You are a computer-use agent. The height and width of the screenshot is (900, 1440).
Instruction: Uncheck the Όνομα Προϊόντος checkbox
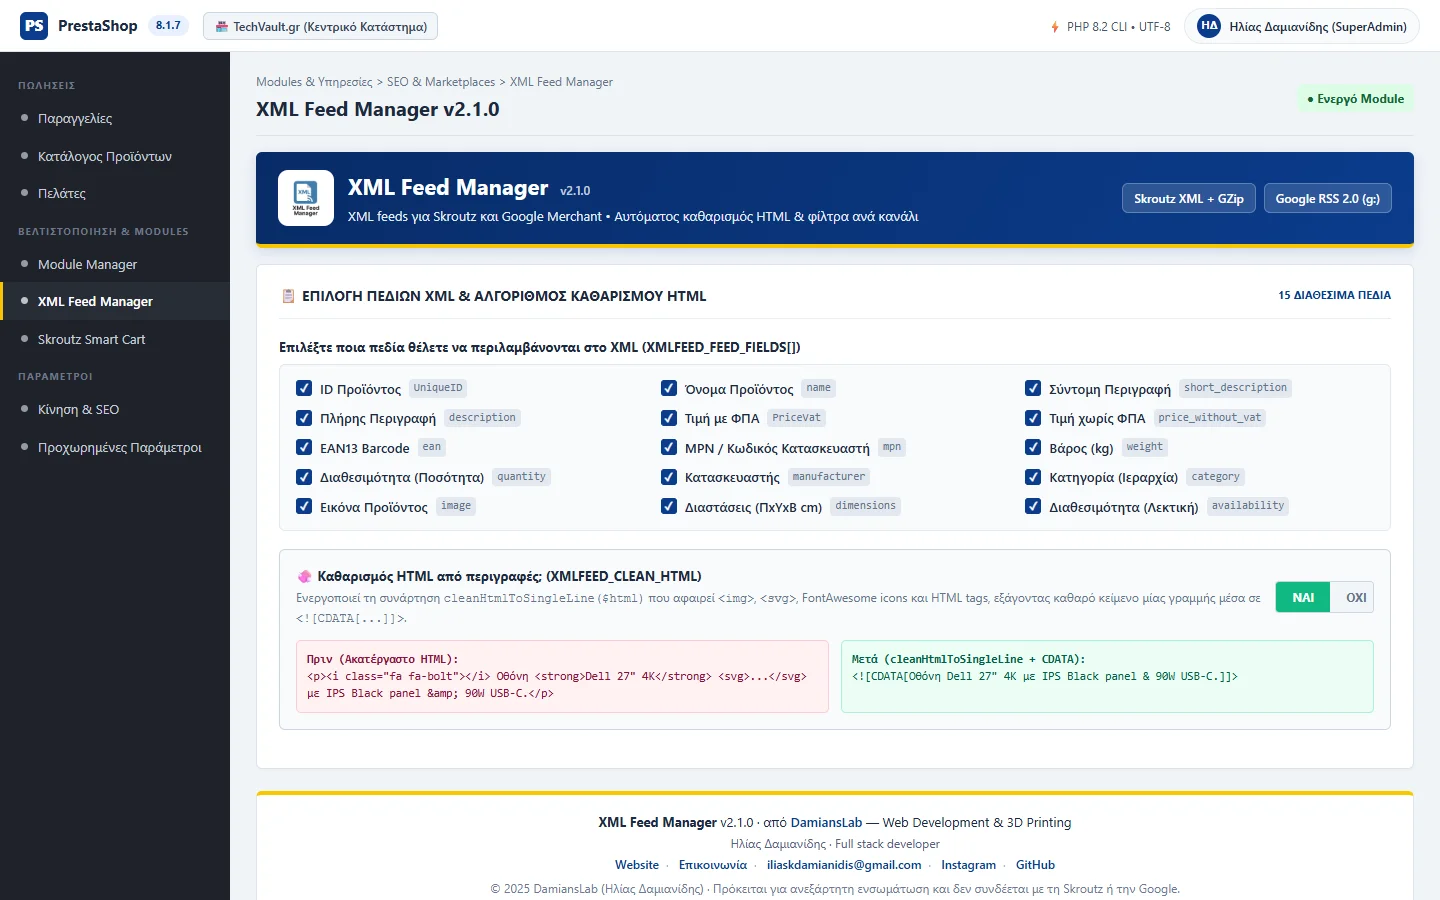pos(669,389)
